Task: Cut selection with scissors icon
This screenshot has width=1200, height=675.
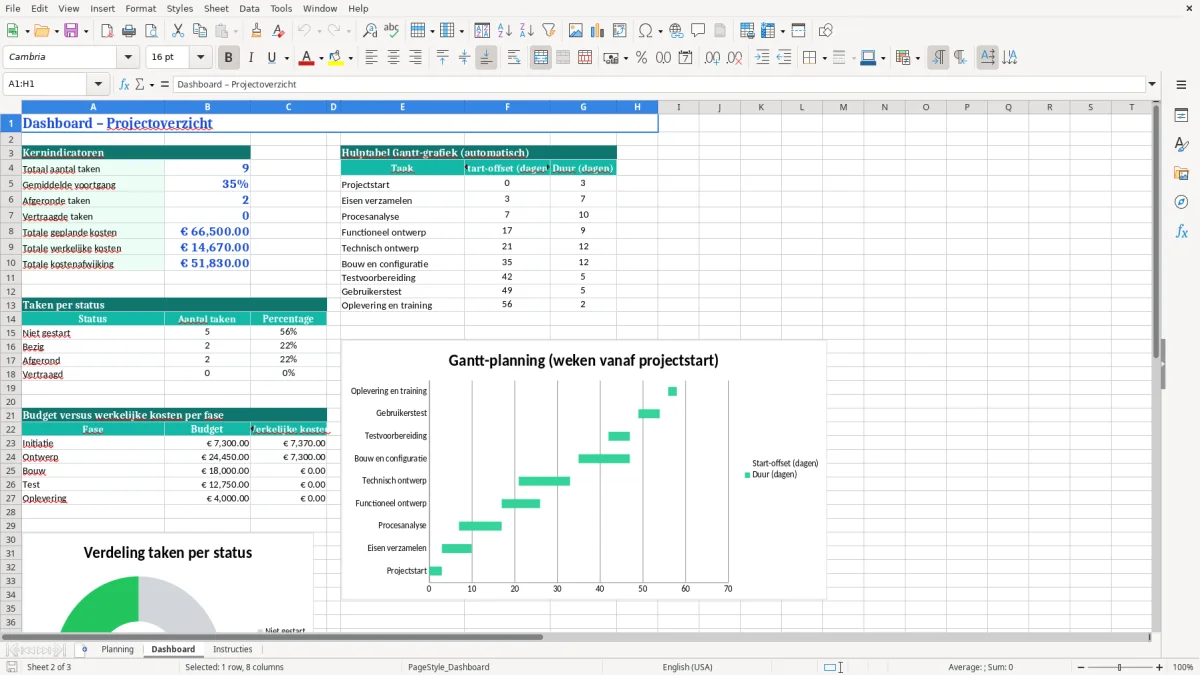Action: pos(178,31)
